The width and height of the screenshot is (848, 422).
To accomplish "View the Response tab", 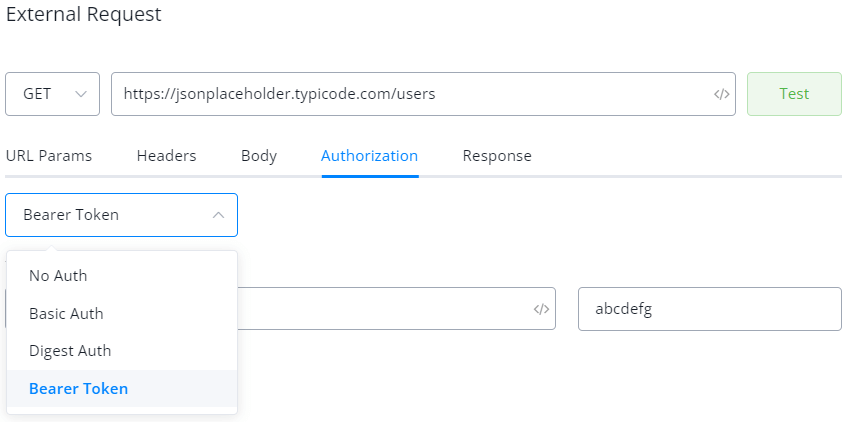I will (x=497, y=156).
